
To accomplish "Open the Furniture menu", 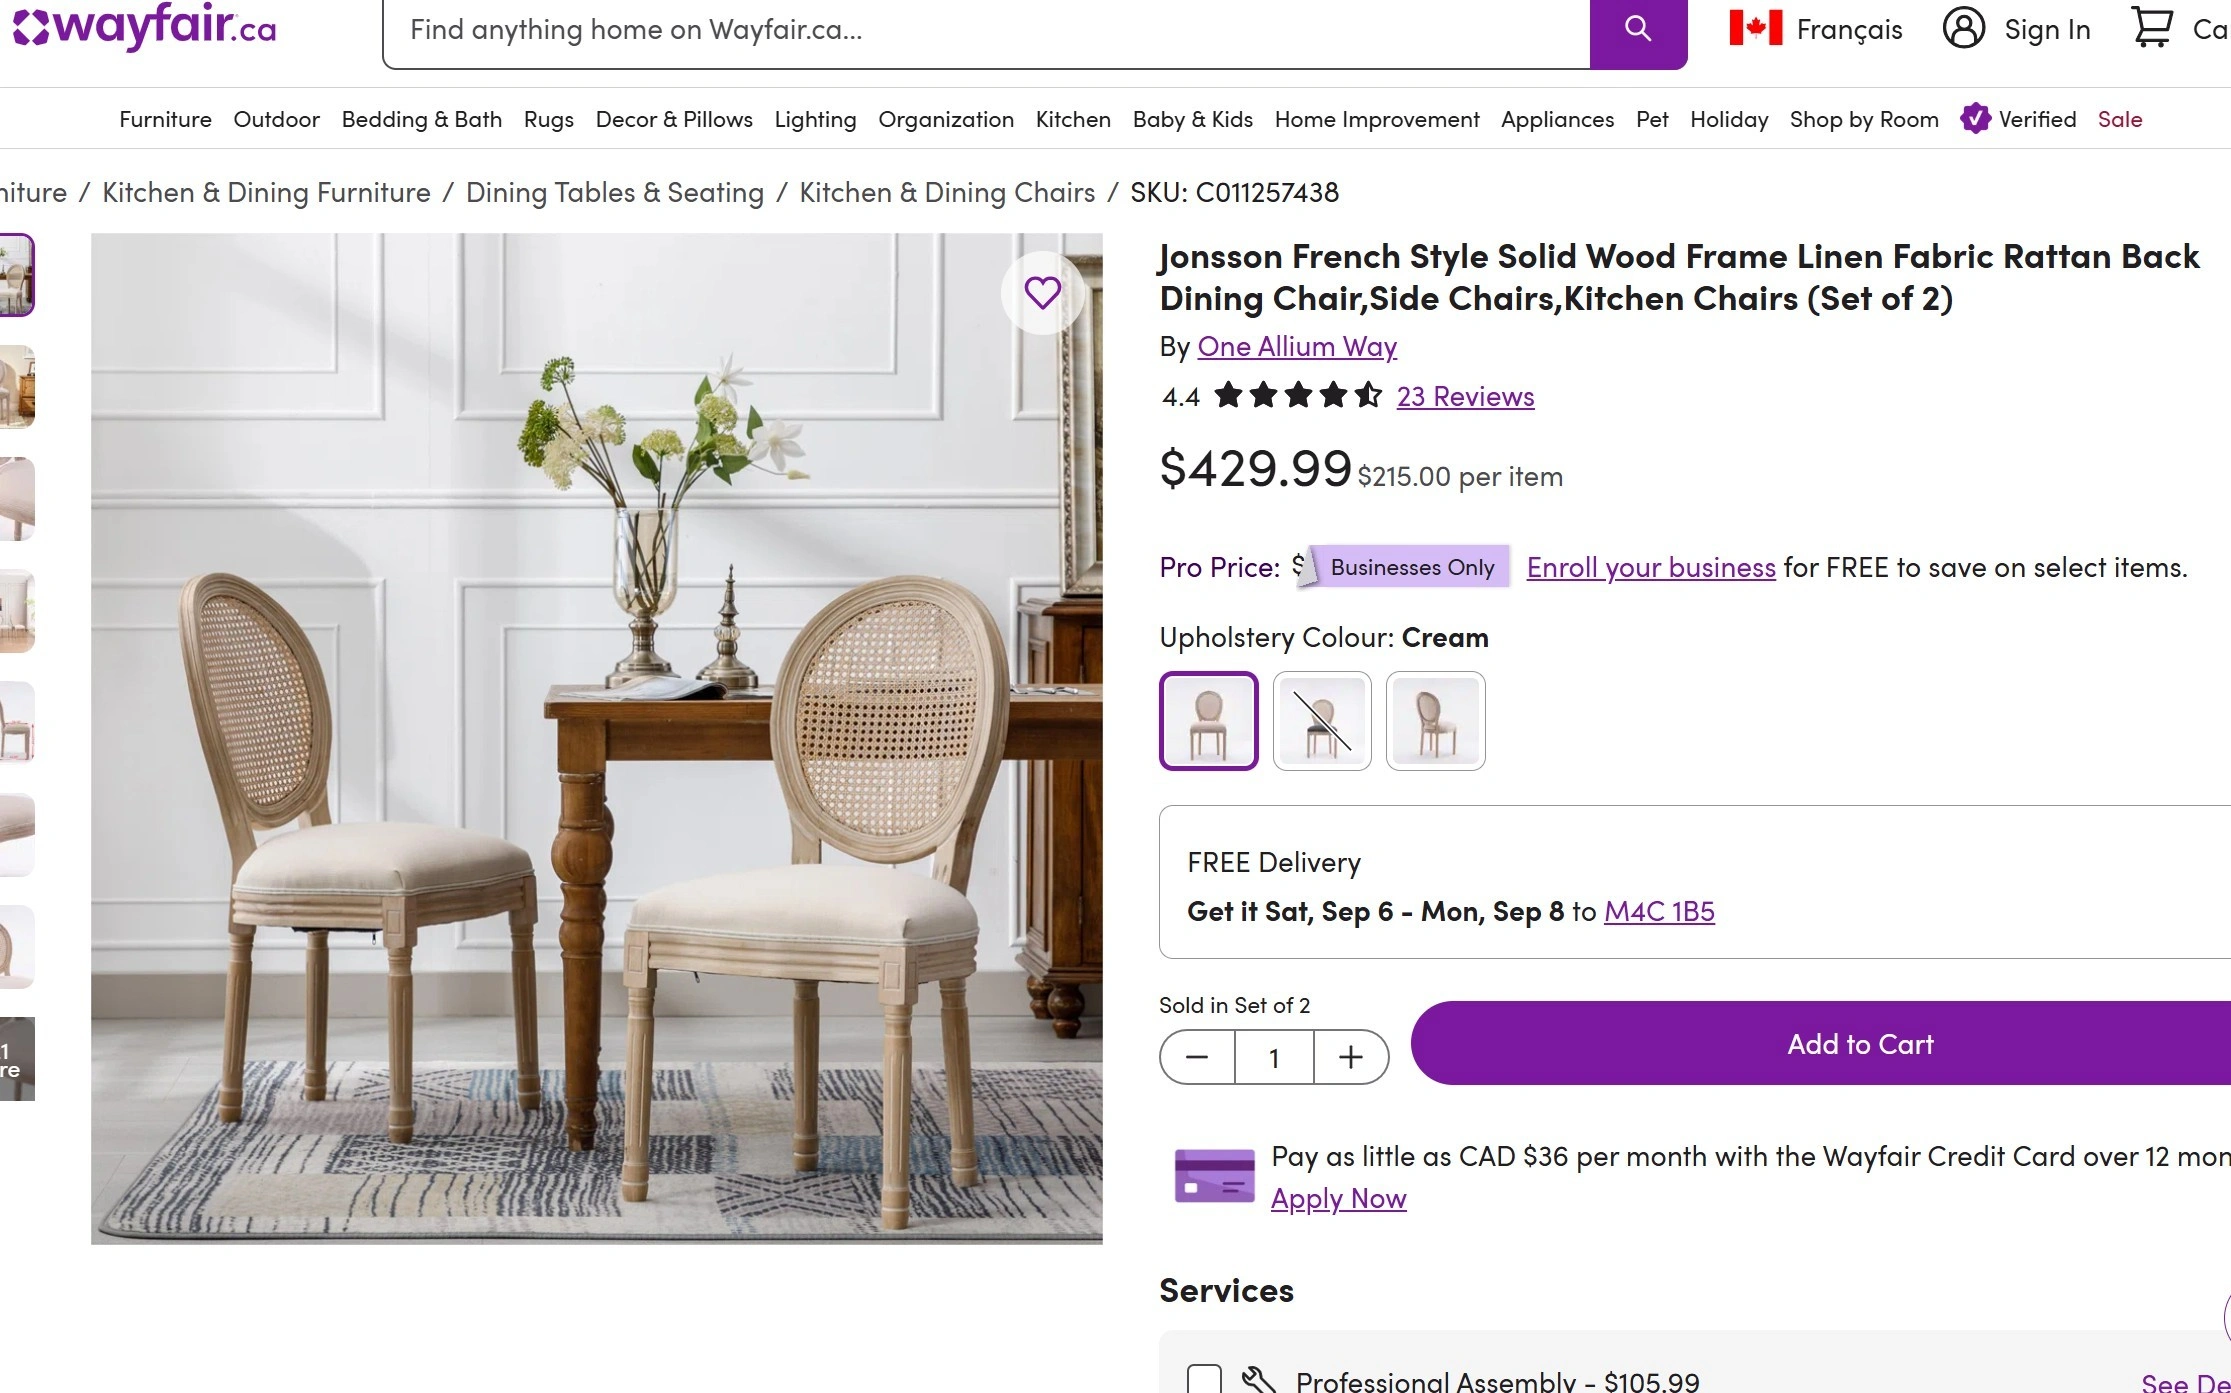I will pyautogui.click(x=165, y=119).
